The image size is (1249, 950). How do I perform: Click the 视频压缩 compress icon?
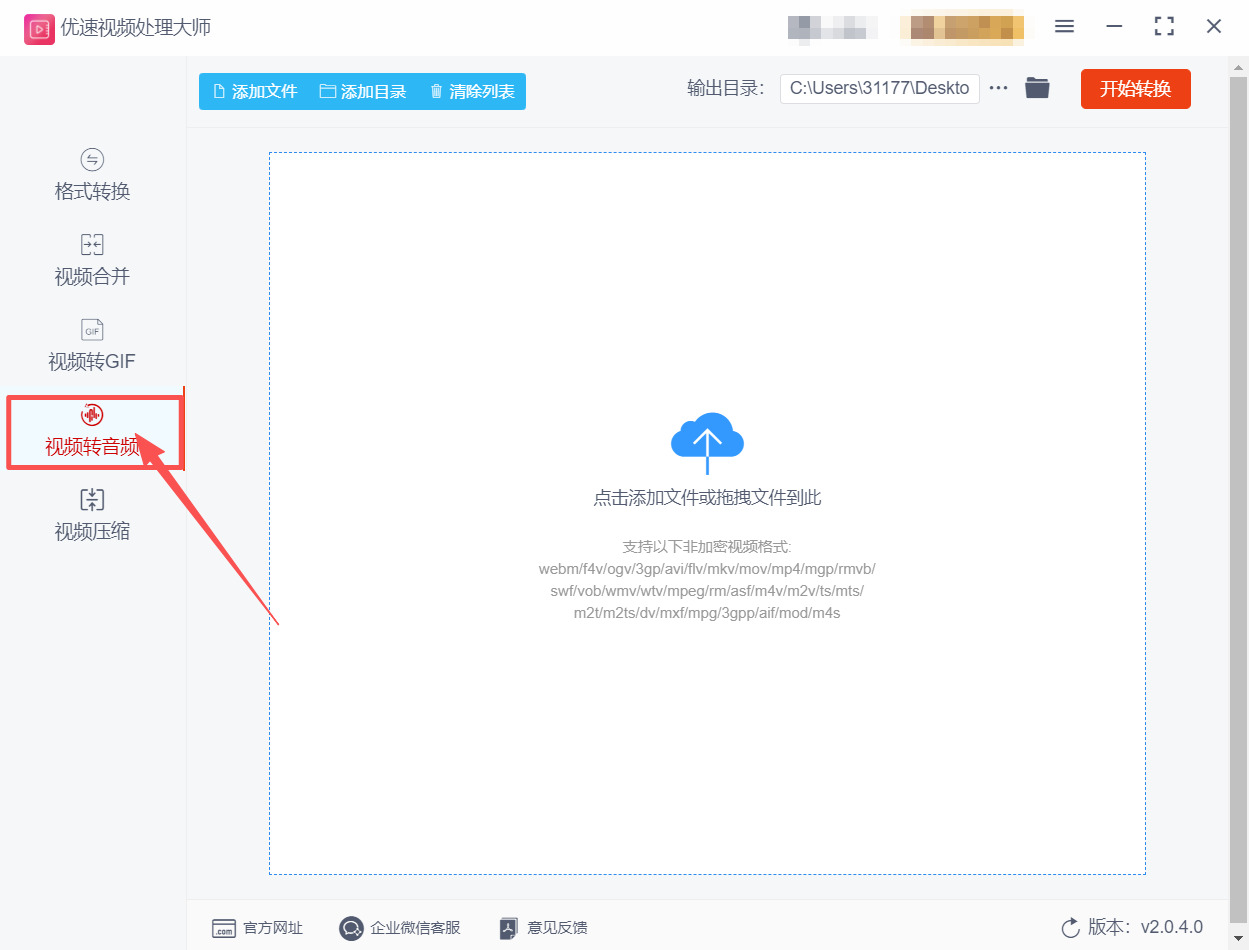tap(92, 500)
